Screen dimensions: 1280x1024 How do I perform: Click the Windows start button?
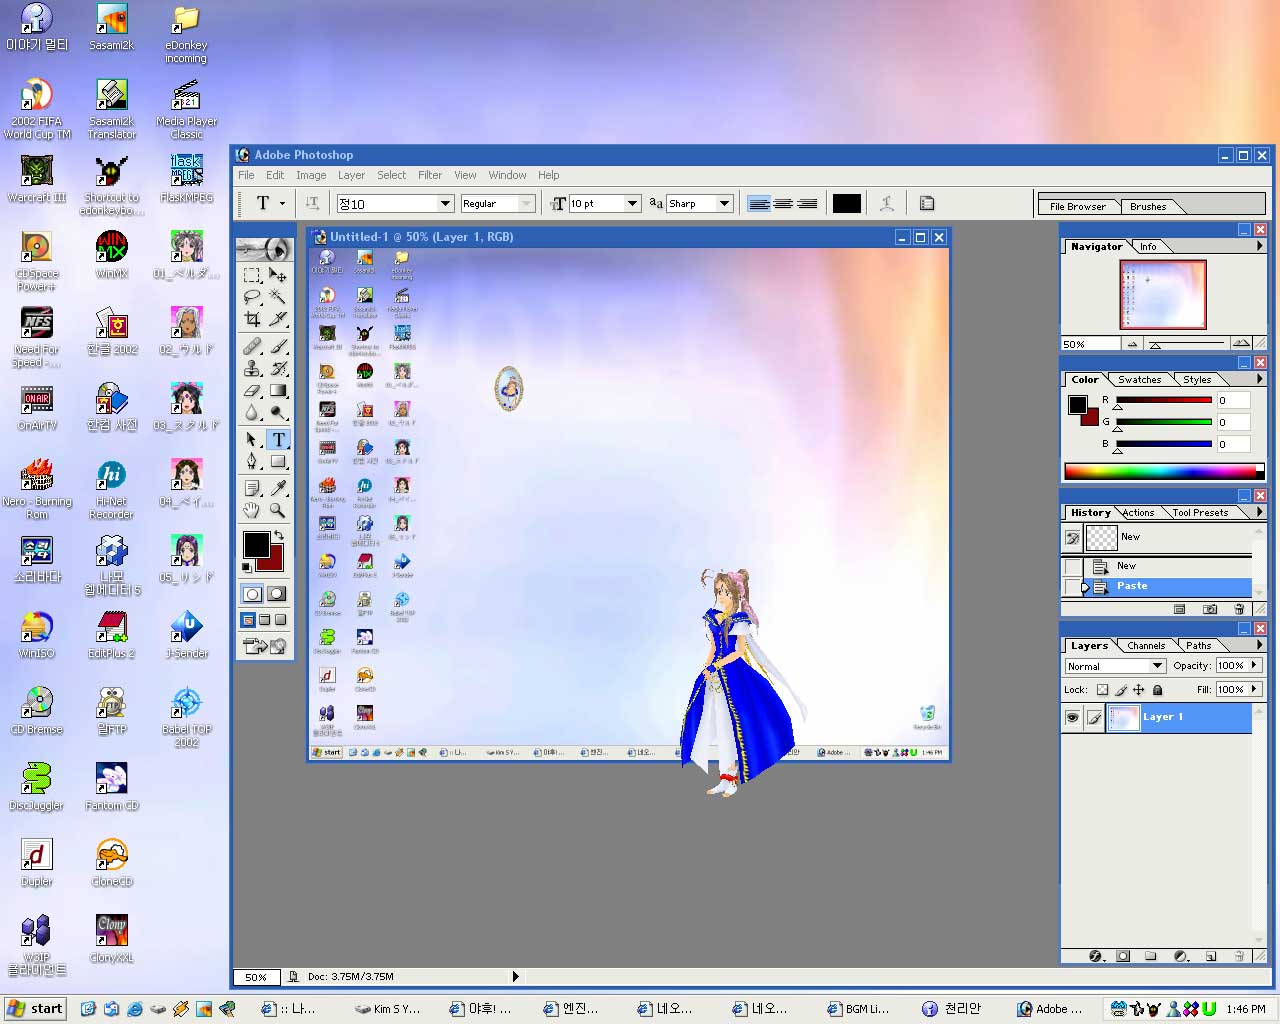pos(35,1009)
